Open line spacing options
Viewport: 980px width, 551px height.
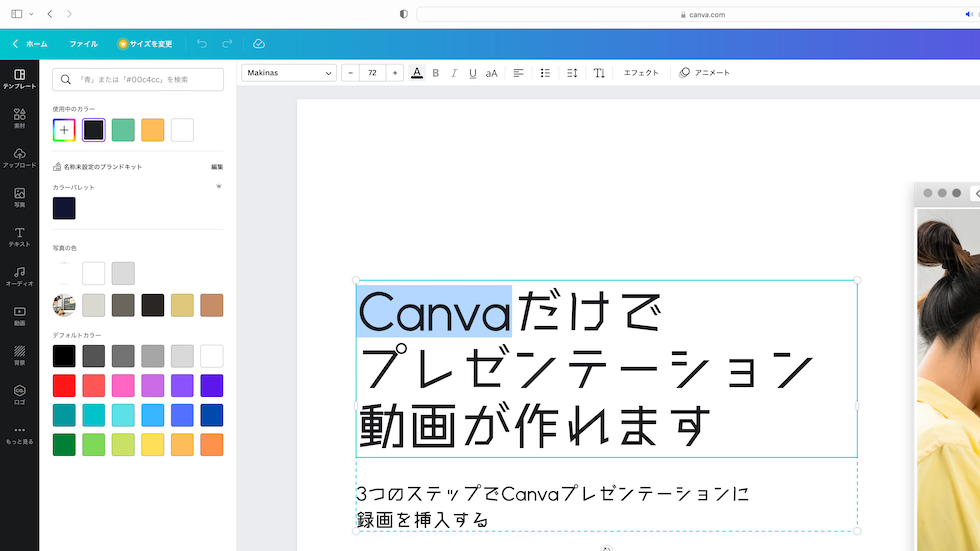572,73
